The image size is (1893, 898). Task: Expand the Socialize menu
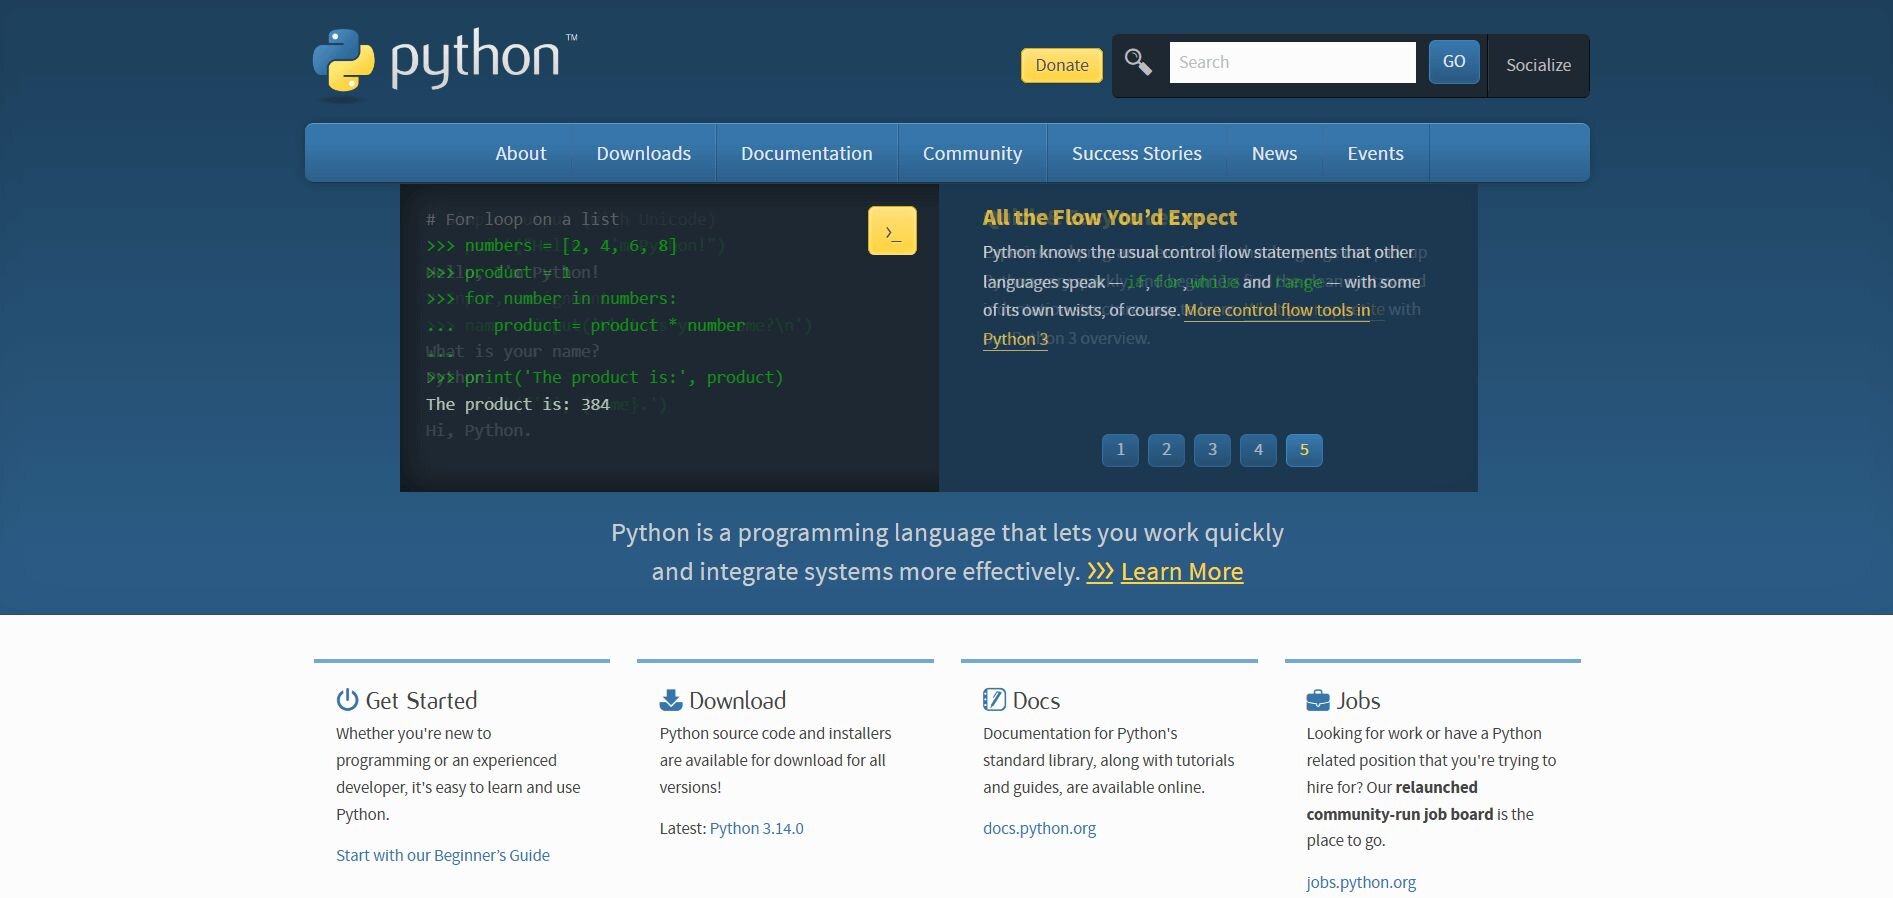pos(1538,65)
